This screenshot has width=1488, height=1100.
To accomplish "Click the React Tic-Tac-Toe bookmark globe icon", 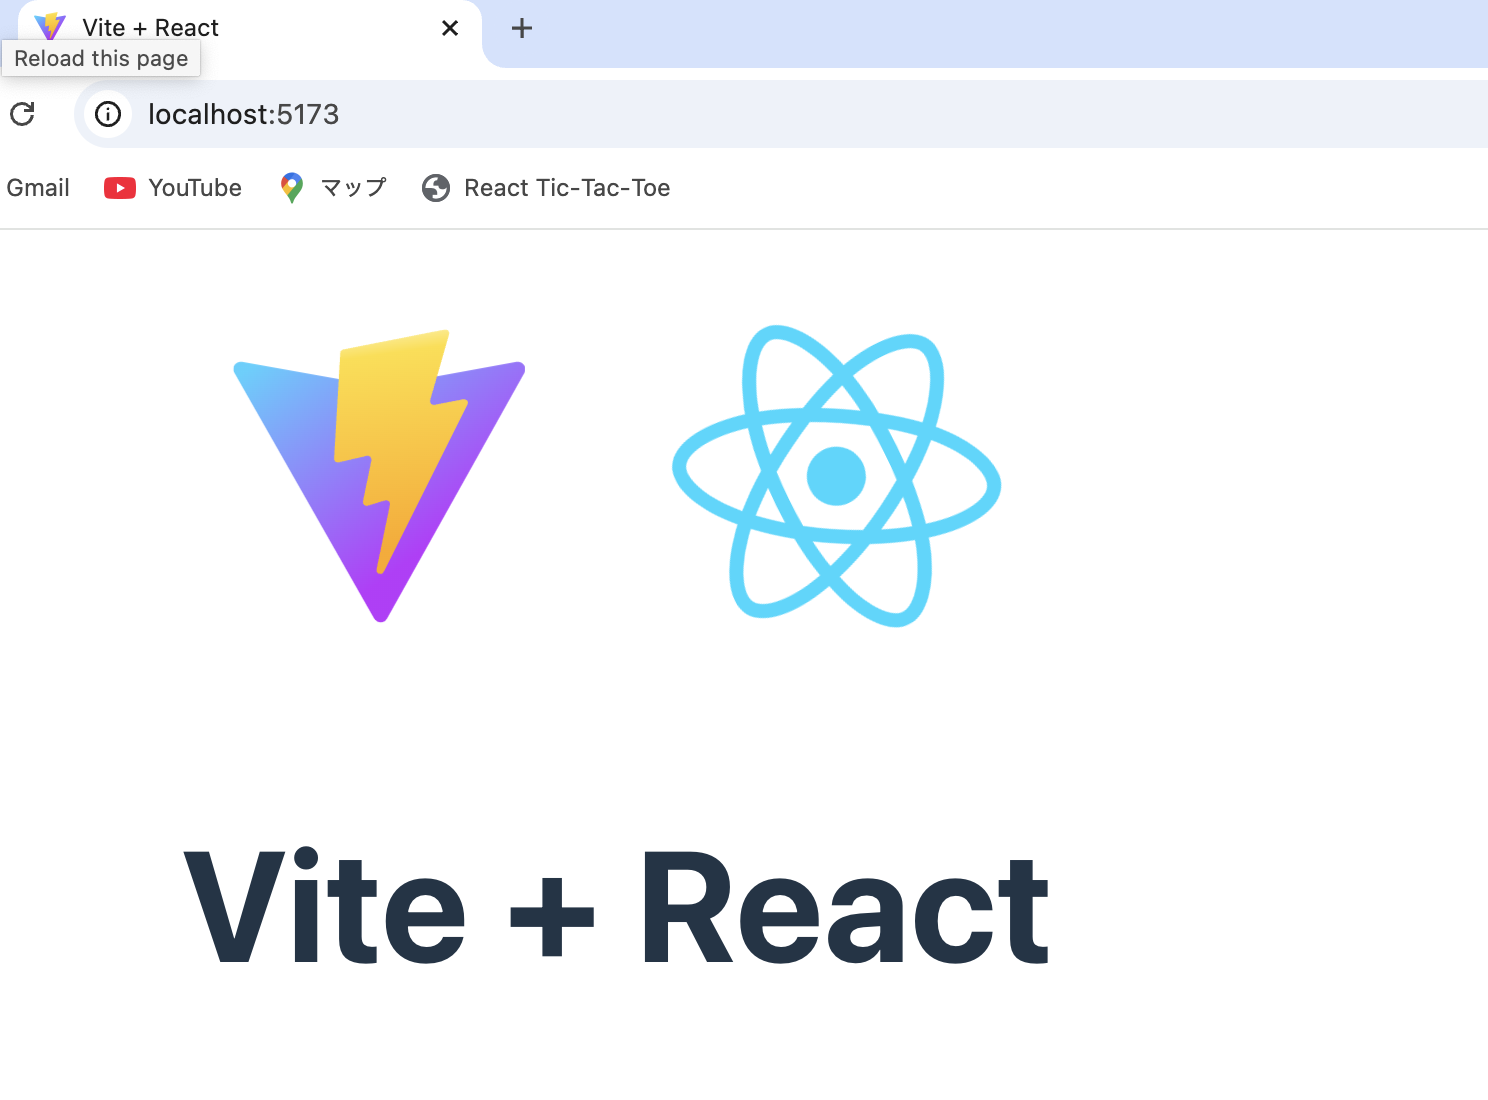I will tap(436, 188).
